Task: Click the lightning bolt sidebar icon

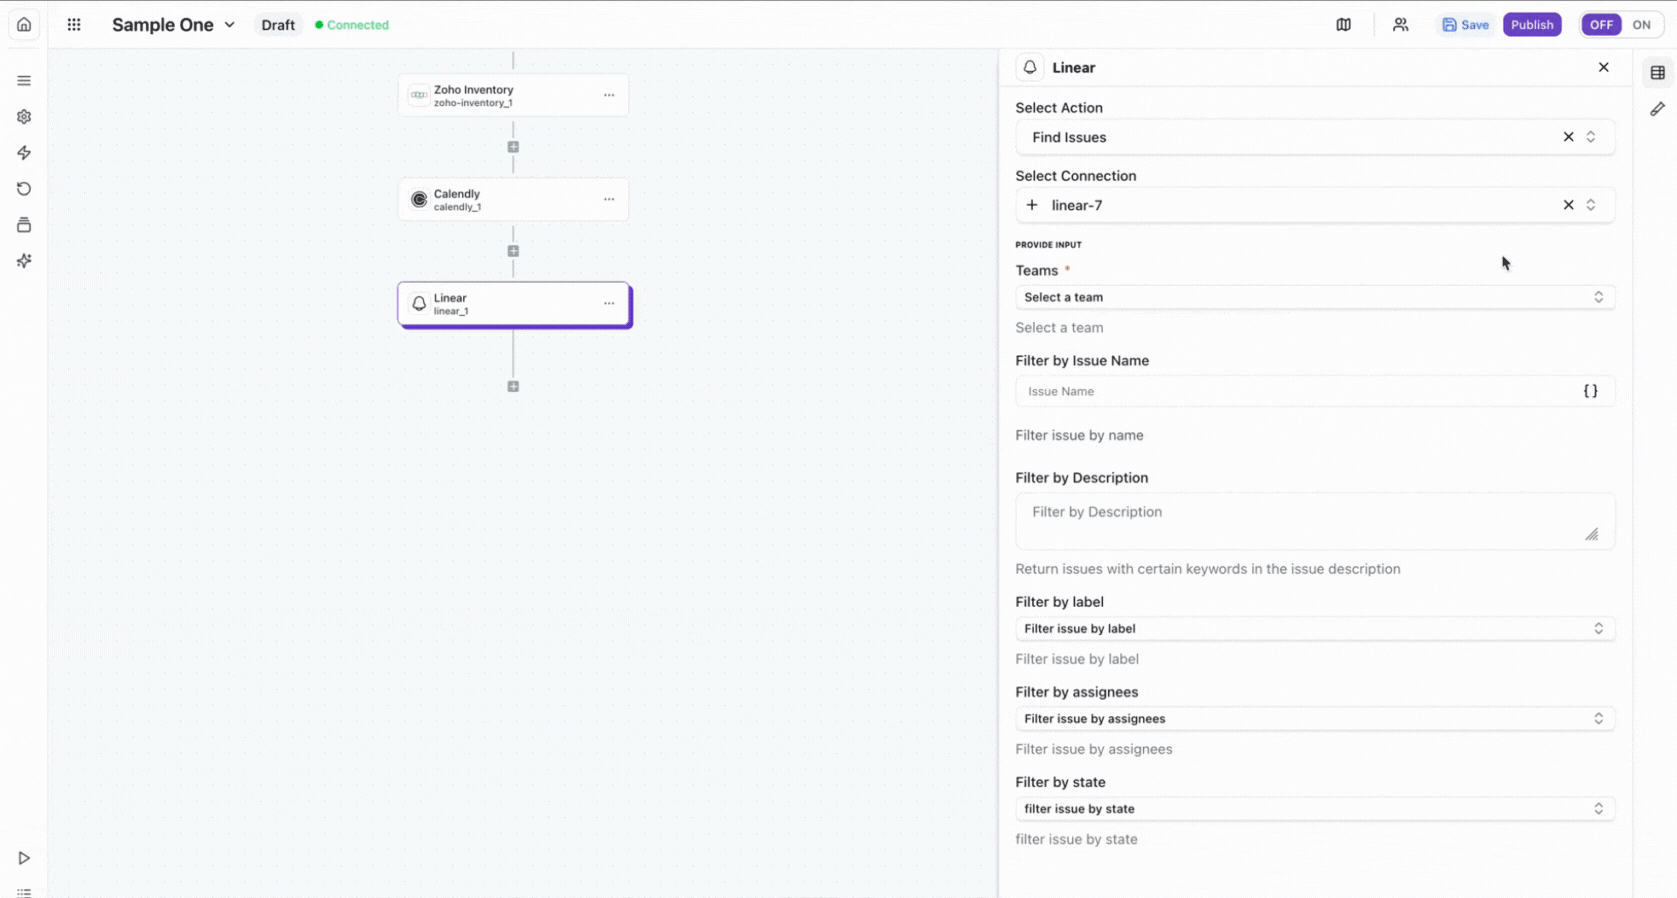Action: click(24, 153)
